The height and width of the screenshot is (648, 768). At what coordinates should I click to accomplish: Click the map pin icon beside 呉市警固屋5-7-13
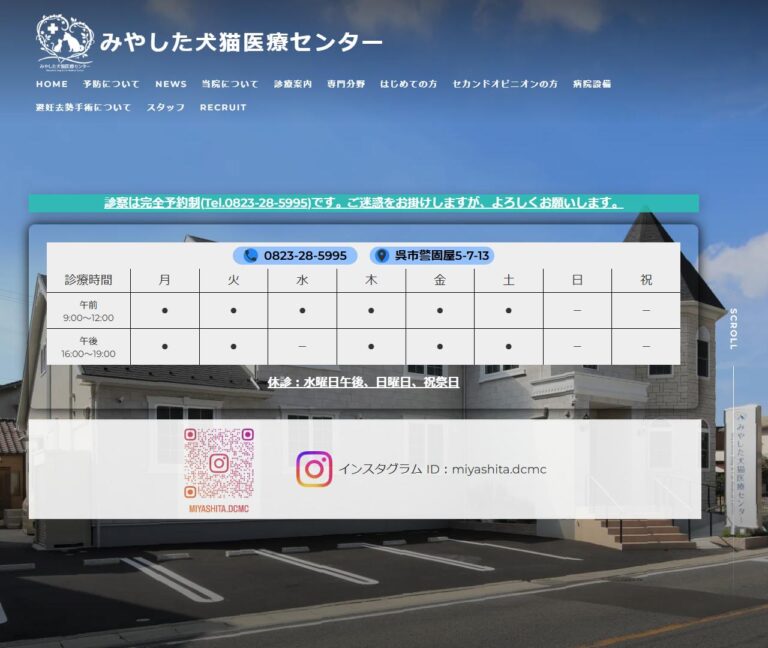pos(381,255)
